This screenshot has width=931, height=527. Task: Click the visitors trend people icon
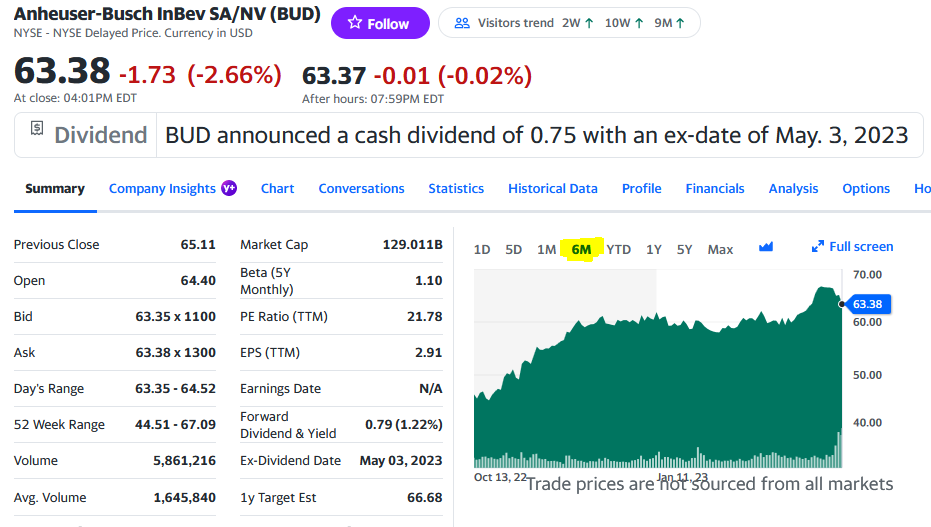pos(462,23)
